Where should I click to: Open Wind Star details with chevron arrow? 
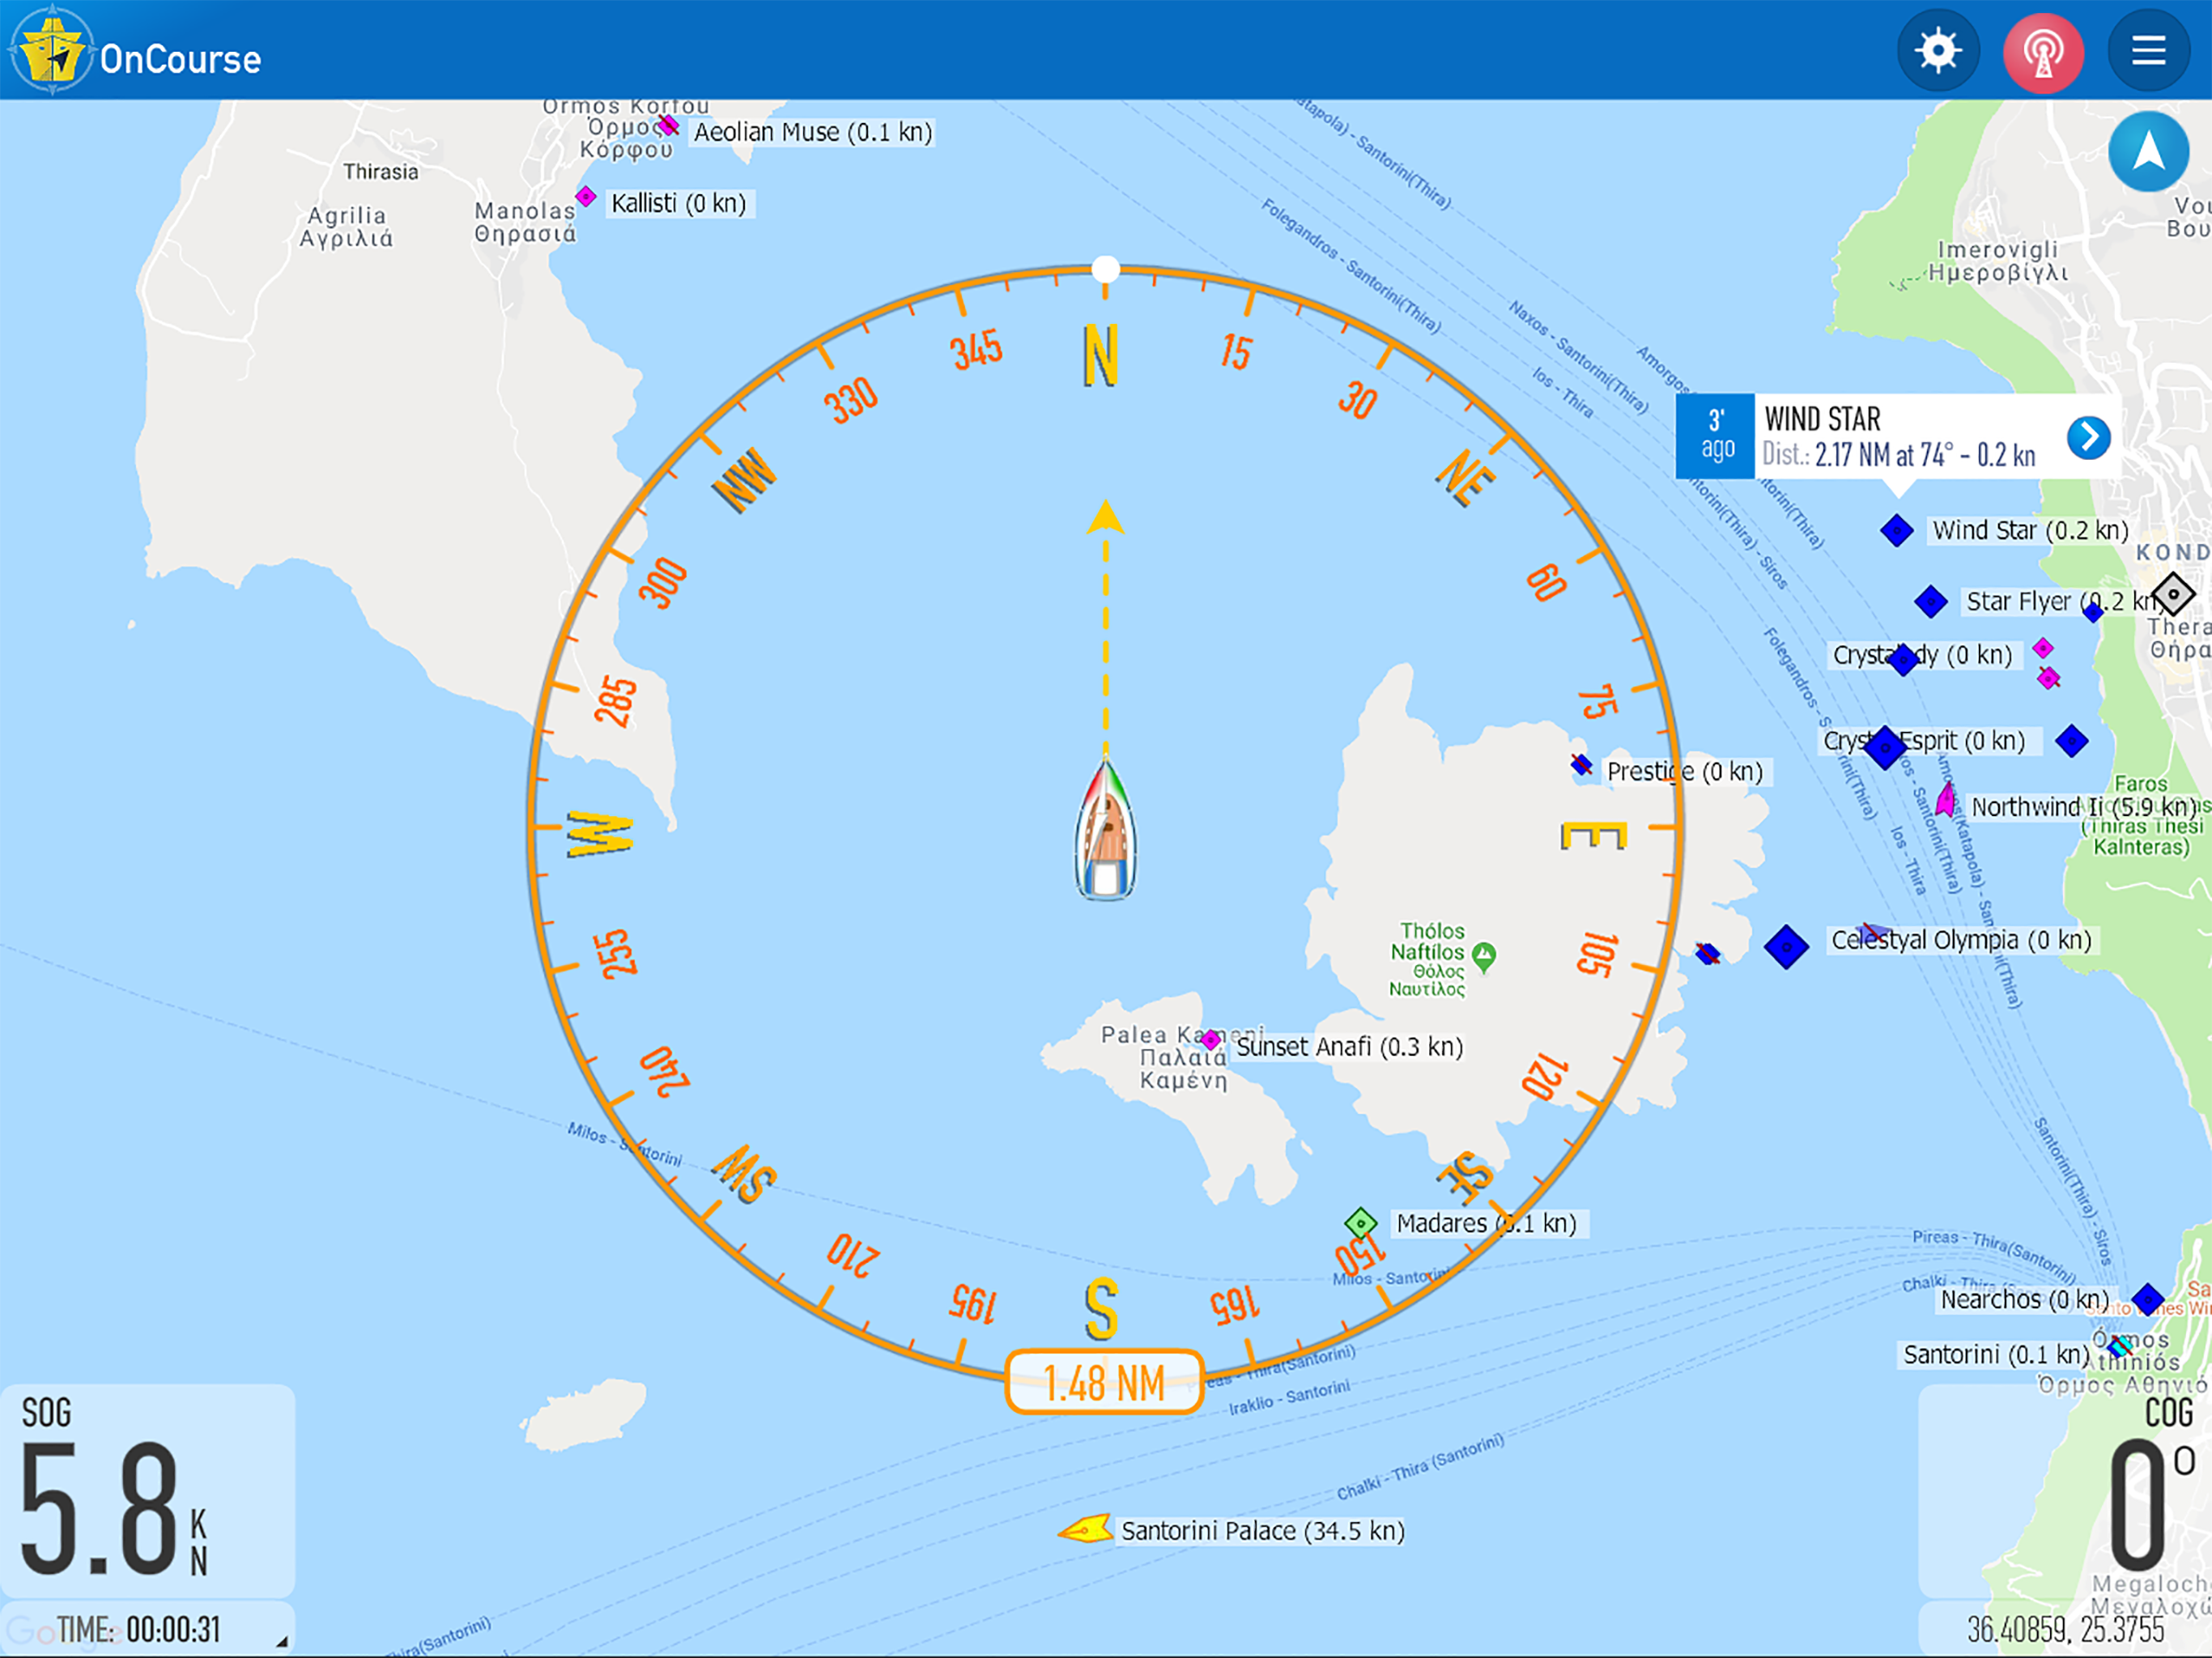[x=2088, y=437]
